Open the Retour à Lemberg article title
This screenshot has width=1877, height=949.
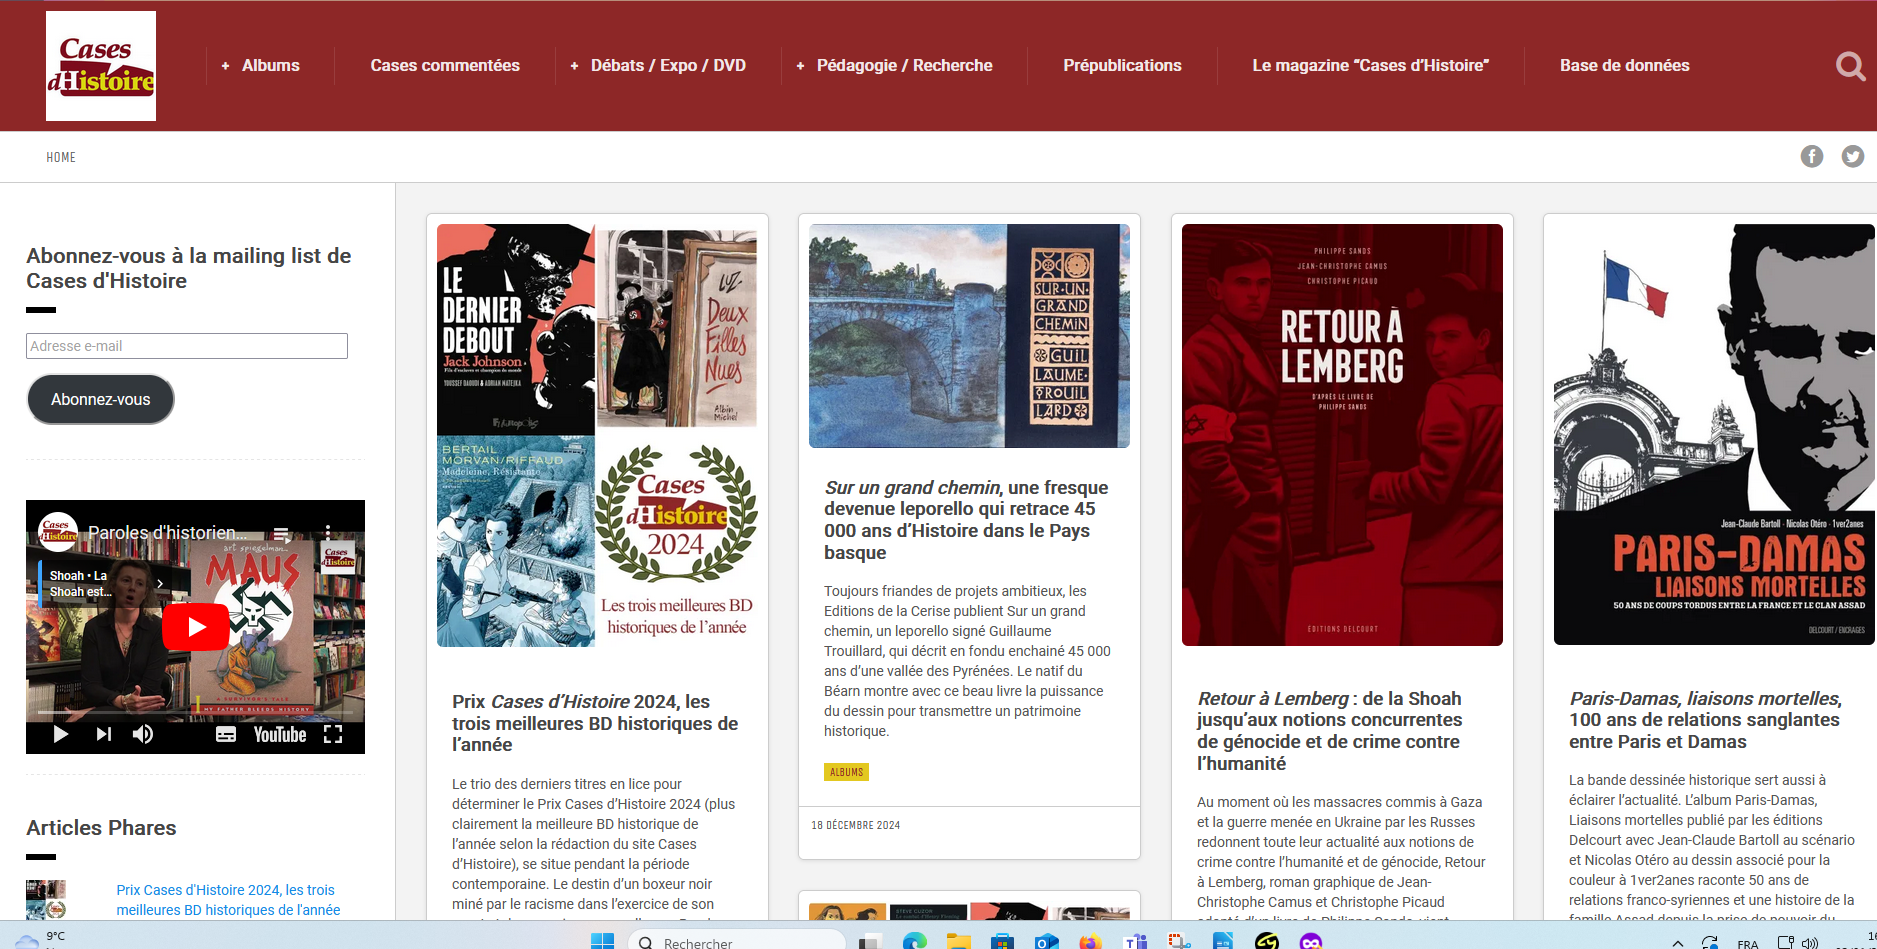point(1330,731)
